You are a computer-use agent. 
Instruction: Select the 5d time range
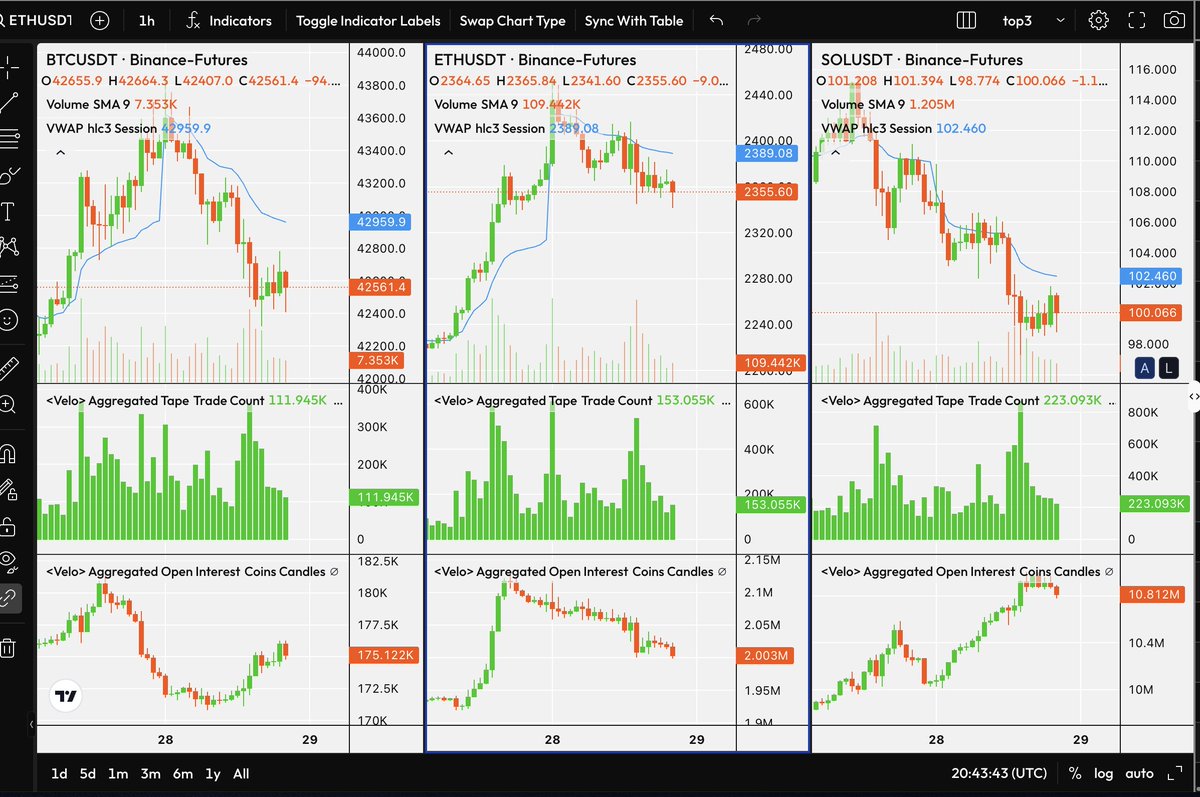click(x=88, y=774)
